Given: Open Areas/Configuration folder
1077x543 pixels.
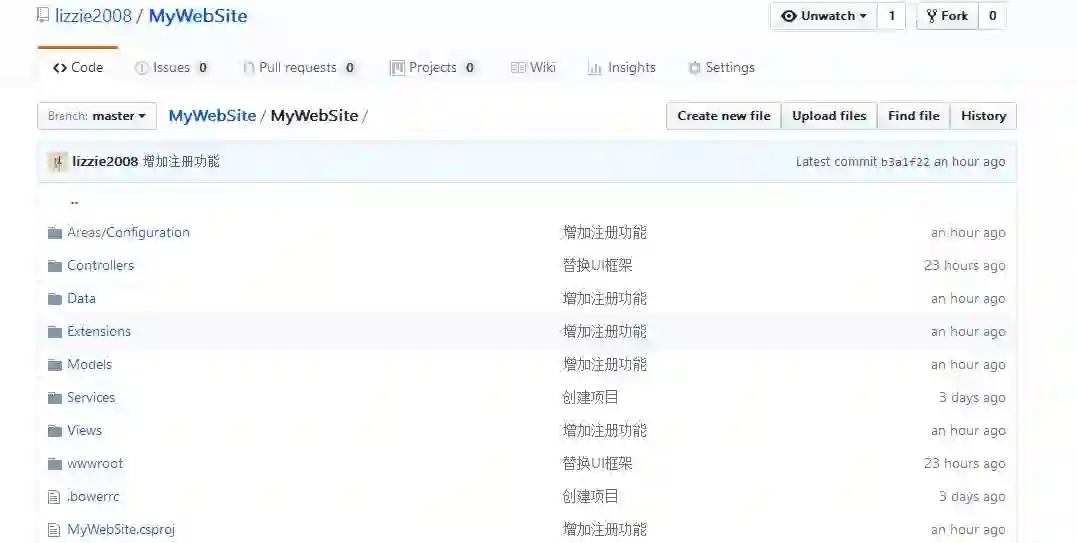Looking at the screenshot, I should click(x=128, y=233).
